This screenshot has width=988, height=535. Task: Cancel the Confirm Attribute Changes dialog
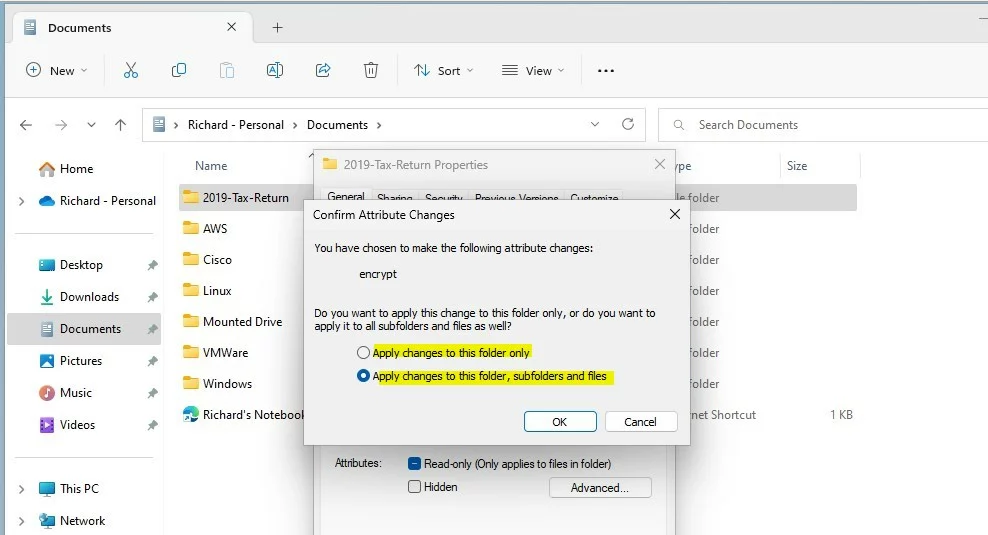click(x=641, y=422)
